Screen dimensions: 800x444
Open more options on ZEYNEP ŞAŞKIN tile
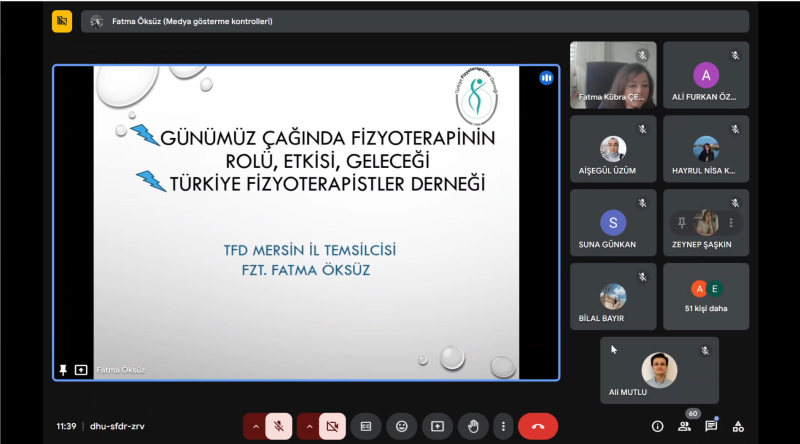tap(731, 223)
